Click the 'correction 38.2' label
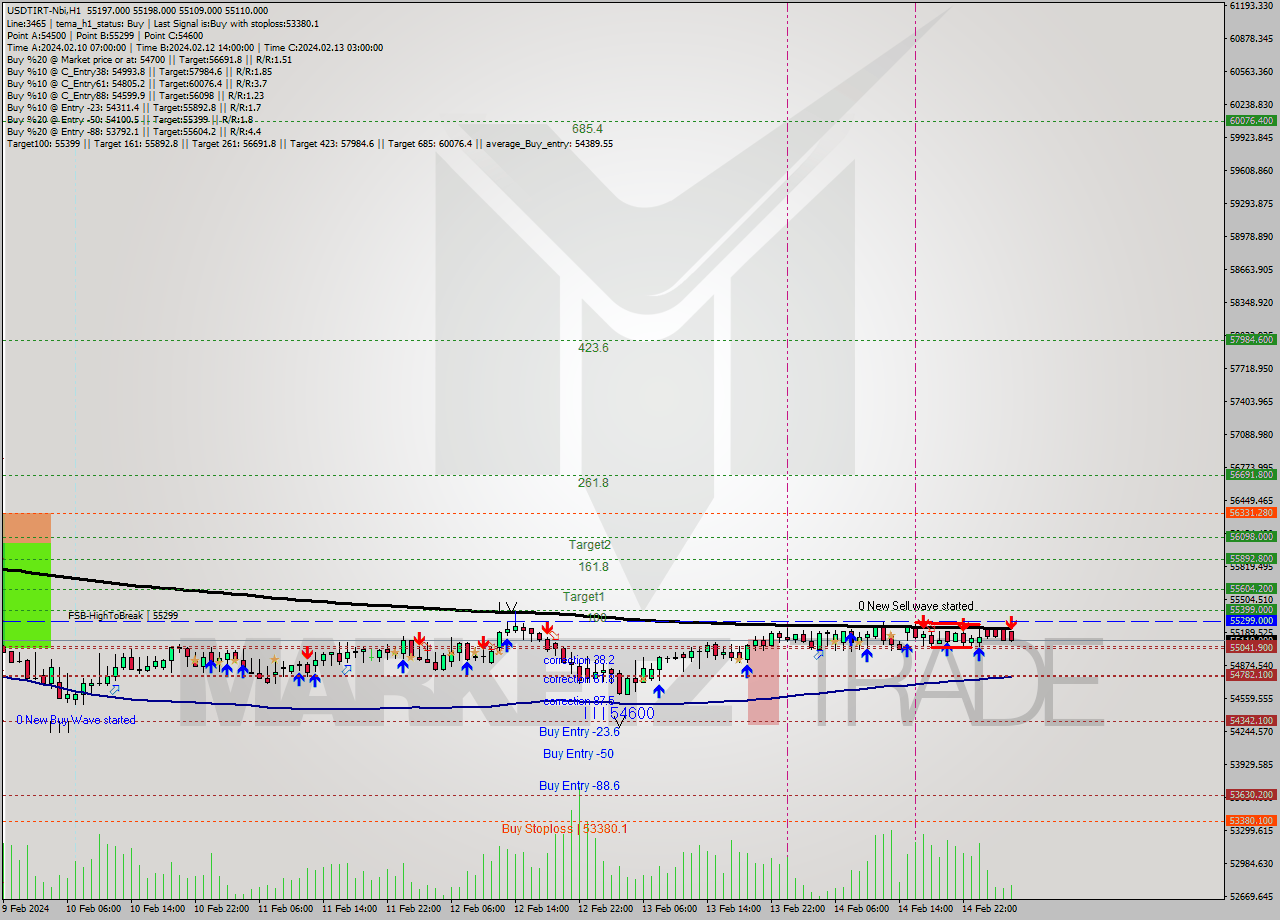 [579, 661]
